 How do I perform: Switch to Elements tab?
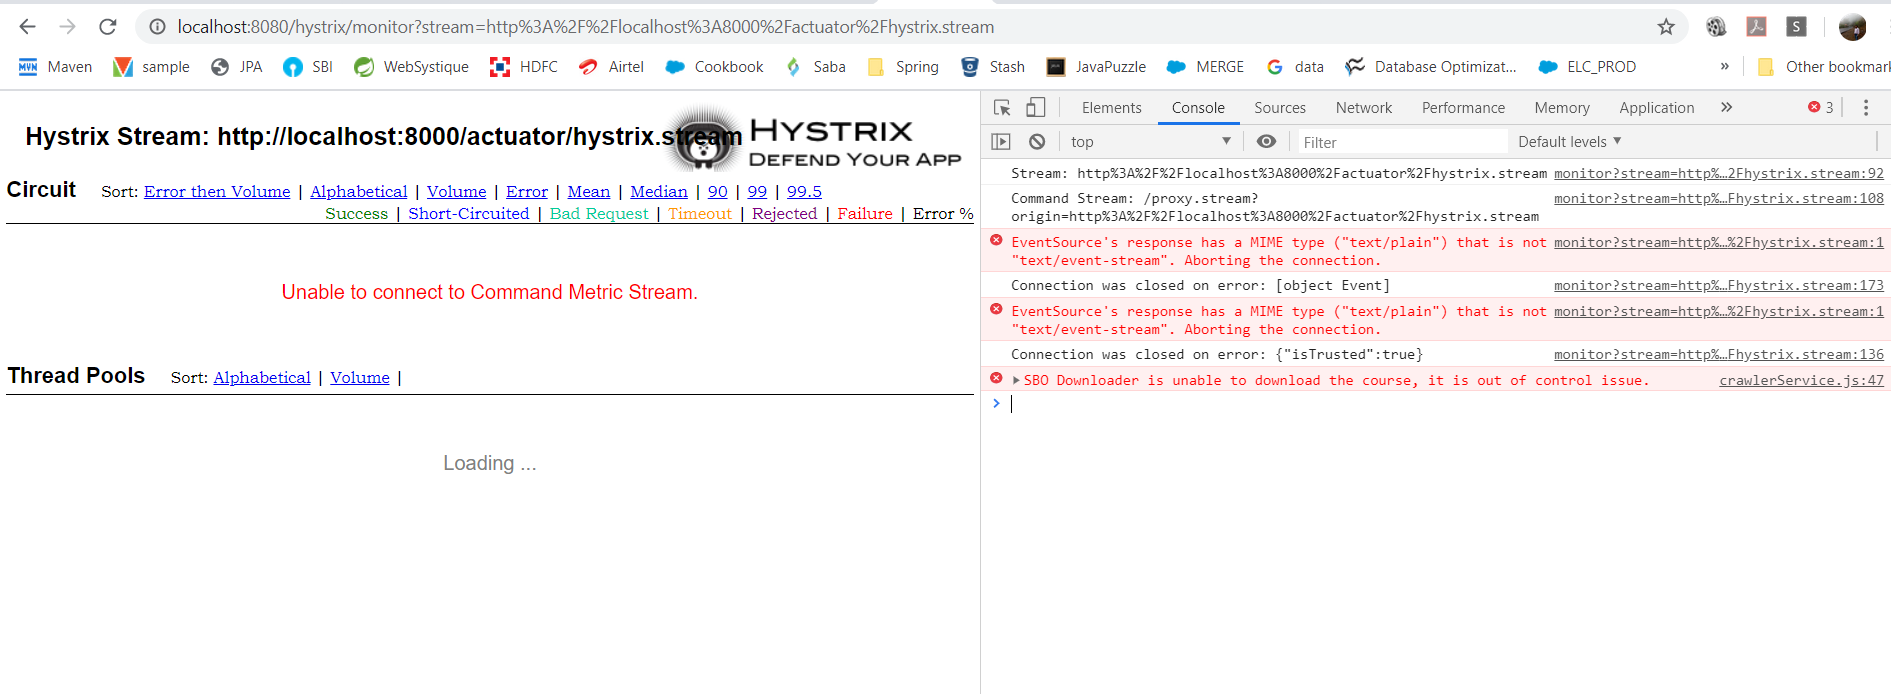click(x=1111, y=108)
